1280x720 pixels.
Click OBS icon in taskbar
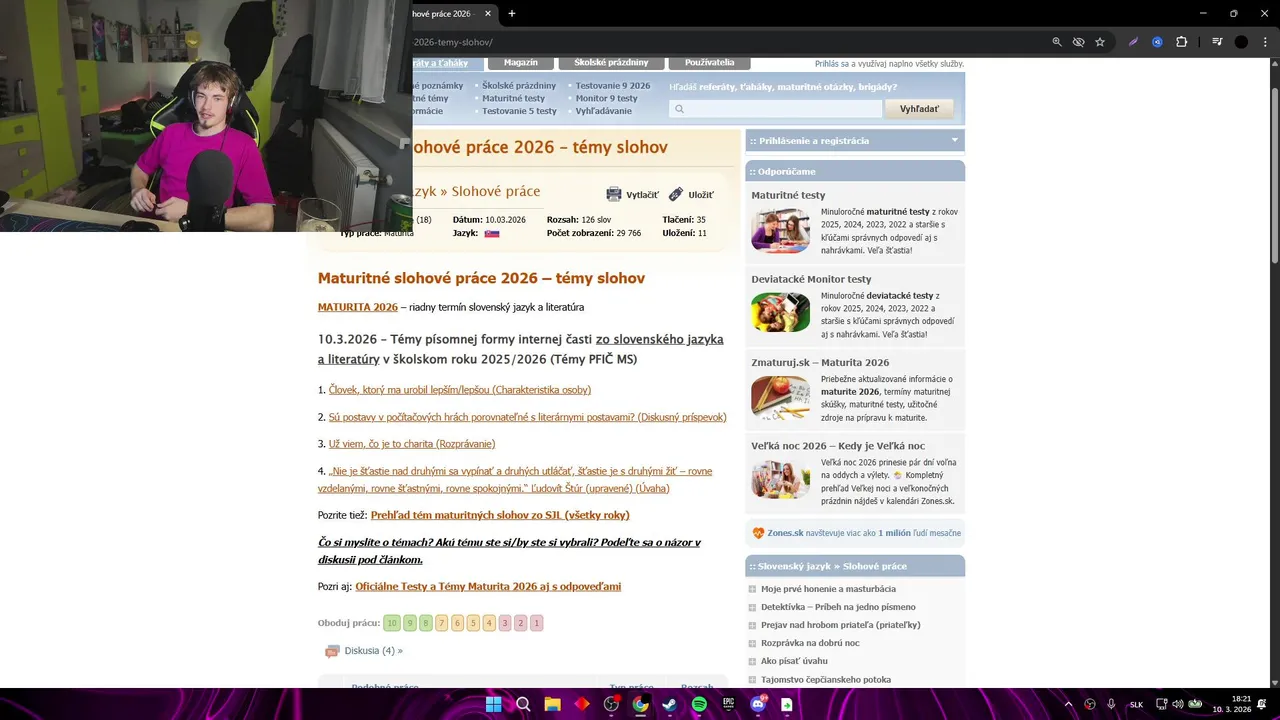(611, 705)
